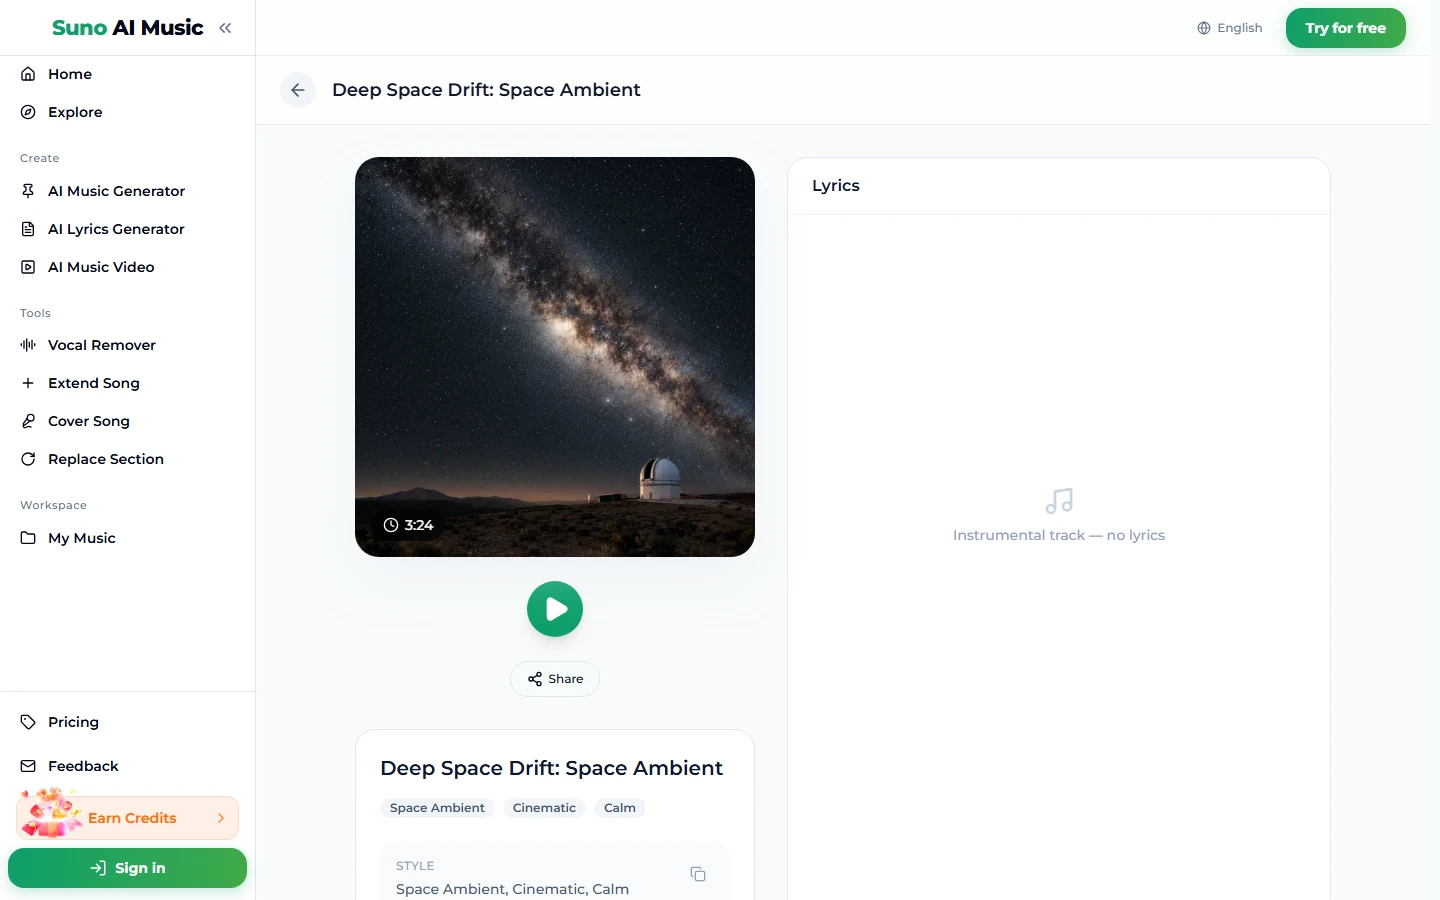
Task: Open the English language selector
Action: 1230,28
